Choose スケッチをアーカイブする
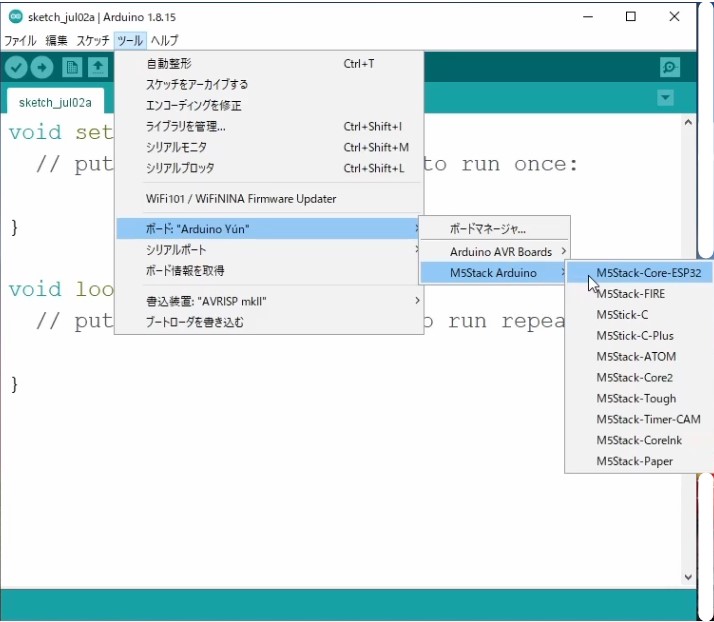Screen dimensions: 714x622 click(x=270, y=84)
